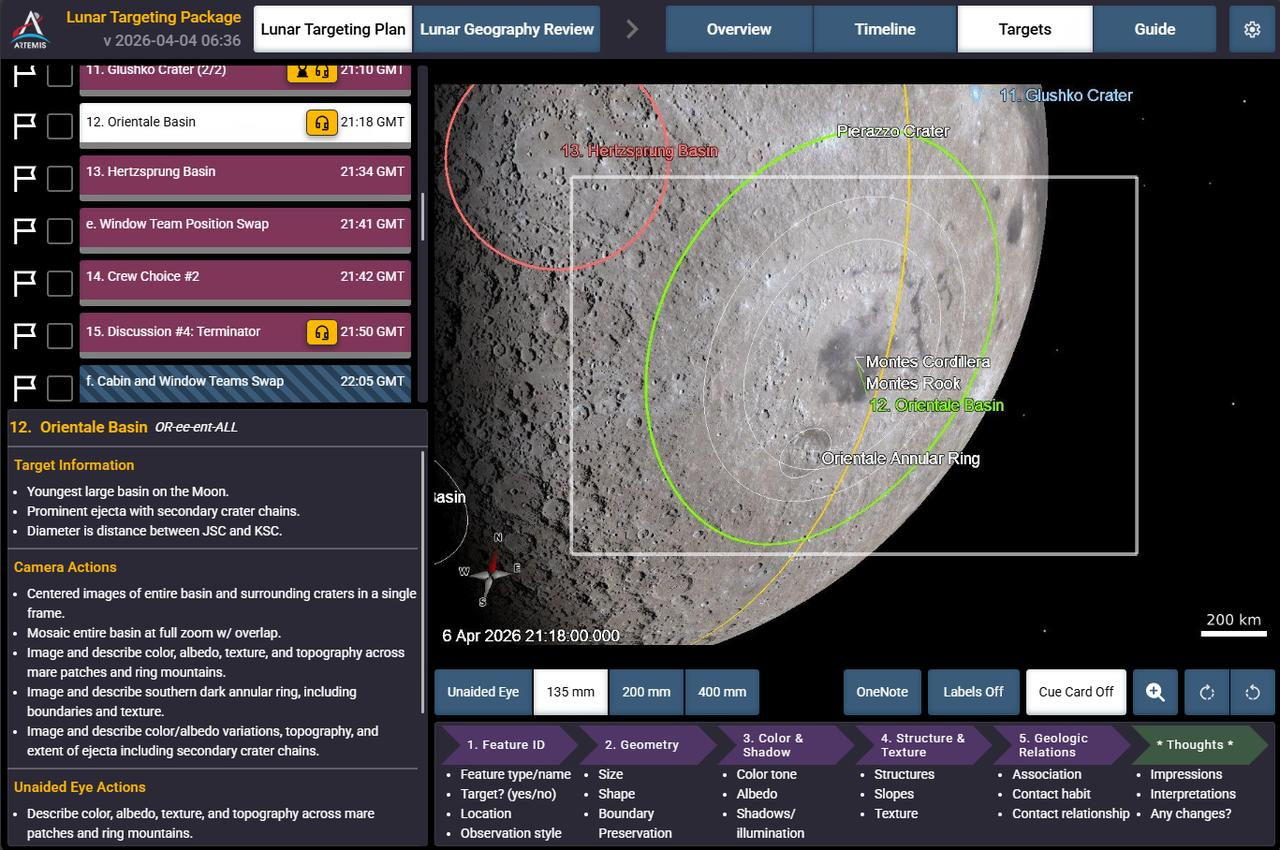Screen dimensions: 1280x850
Task: Expand the chevron after Lunar Geography Review
Action: coord(630,29)
